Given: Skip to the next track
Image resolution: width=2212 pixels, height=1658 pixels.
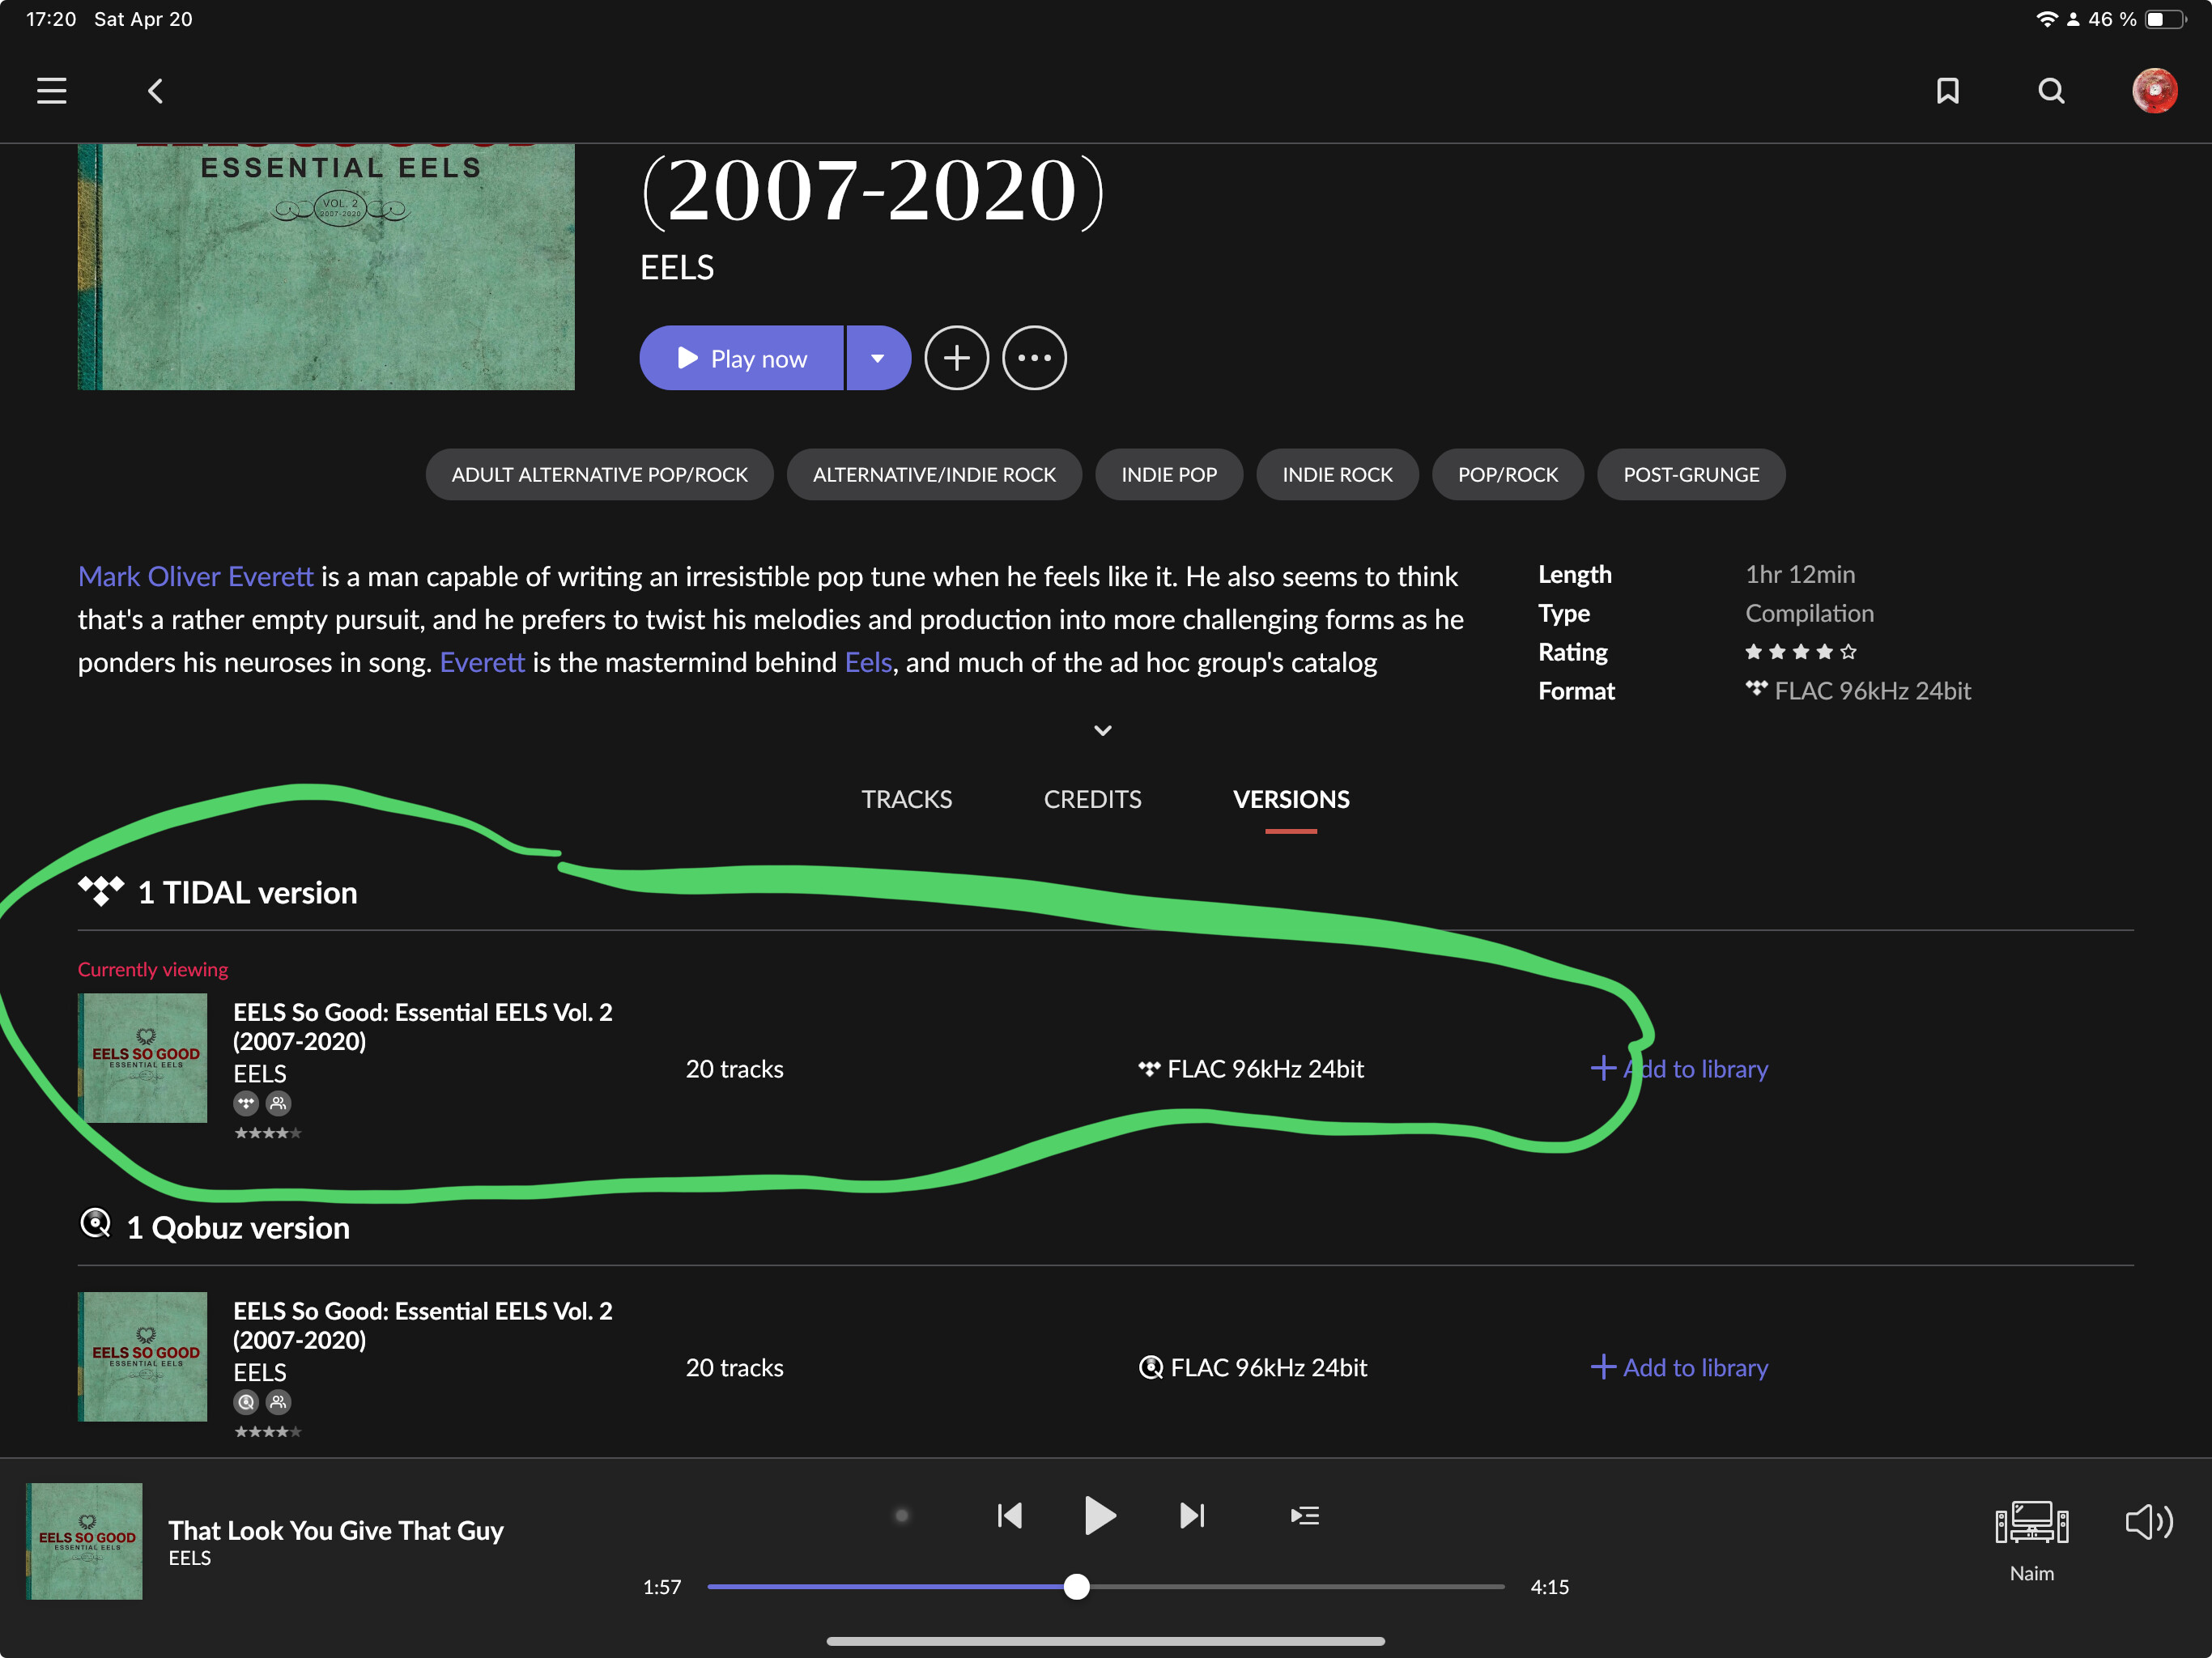Looking at the screenshot, I should tap(1192, 1516).
